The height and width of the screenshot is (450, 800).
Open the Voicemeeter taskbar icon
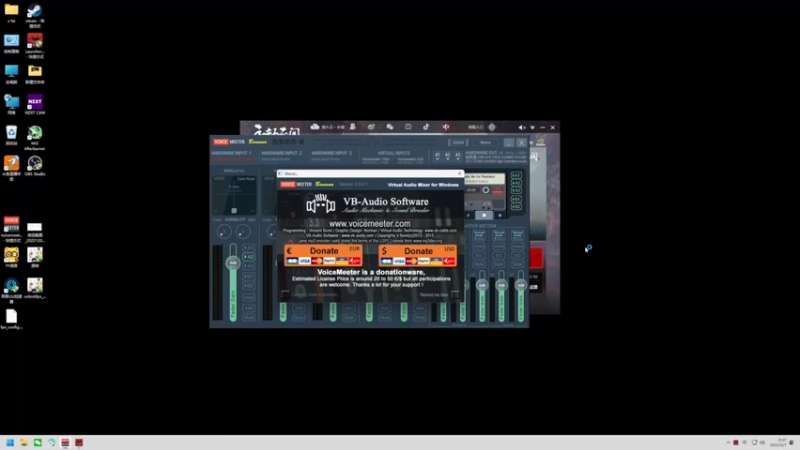coord(65,442)
